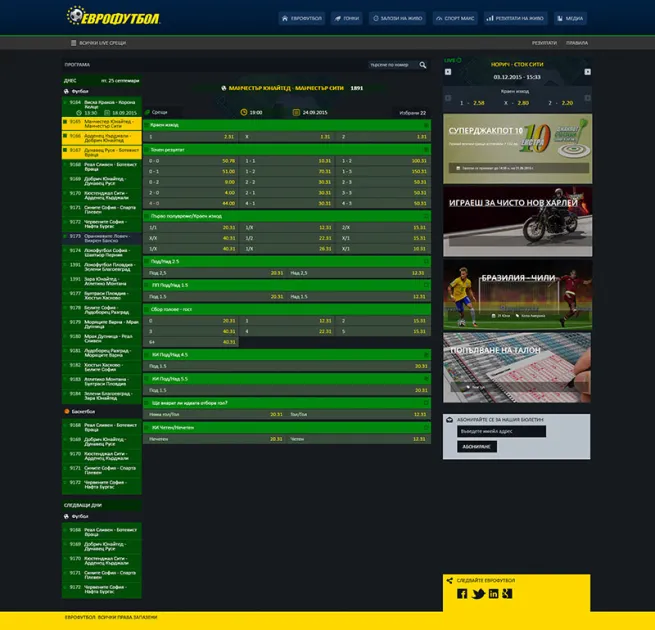
Task: Click the football icon under СЛЕДВАЩИ ДНИ
Action: pyautogui.click(x=66, y=516)
